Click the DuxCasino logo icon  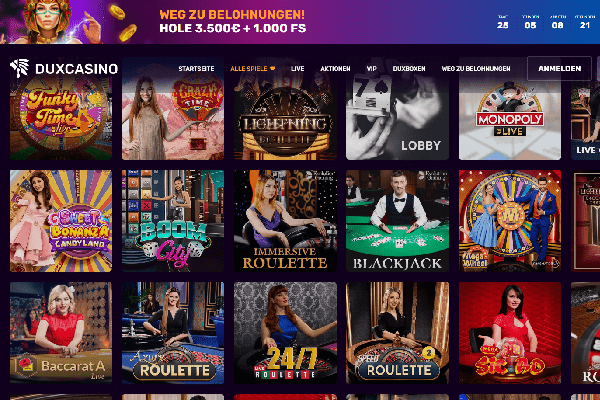pos(20,68)
